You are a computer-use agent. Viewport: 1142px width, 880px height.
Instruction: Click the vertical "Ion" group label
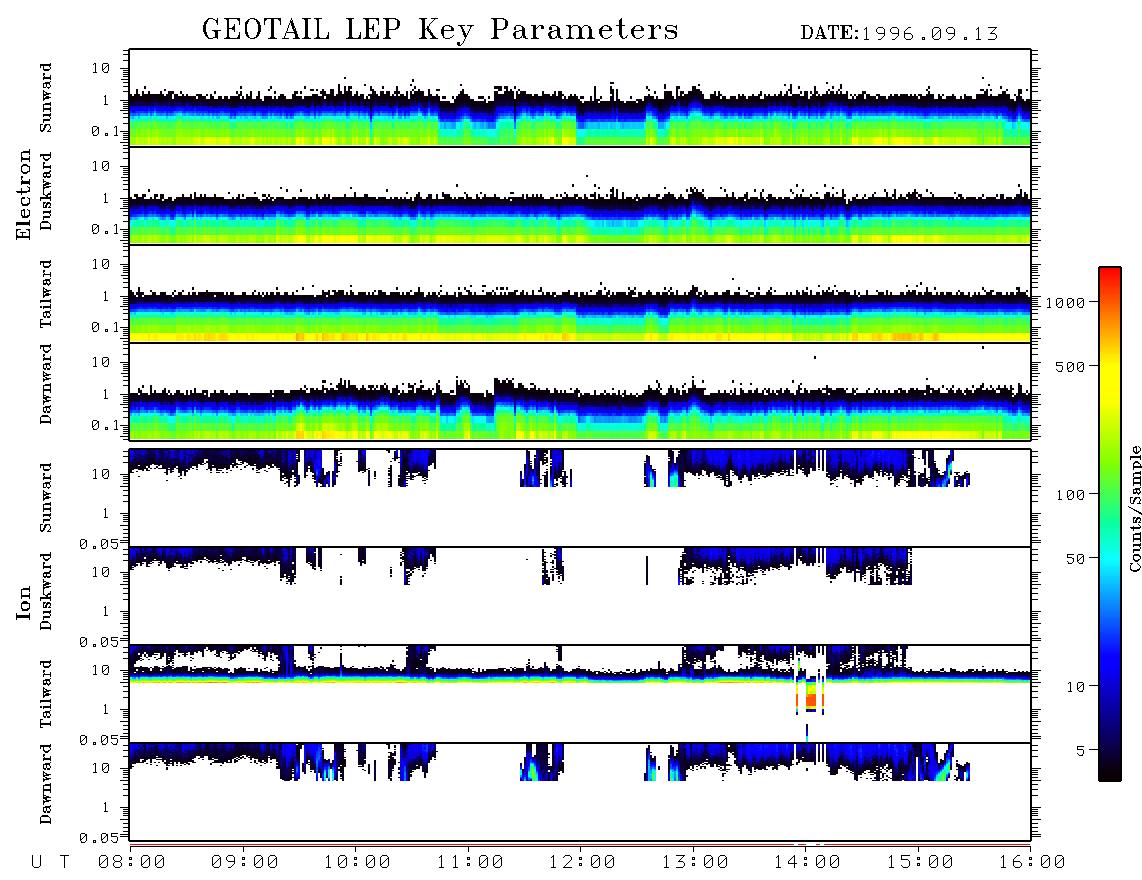coord(23,603)
